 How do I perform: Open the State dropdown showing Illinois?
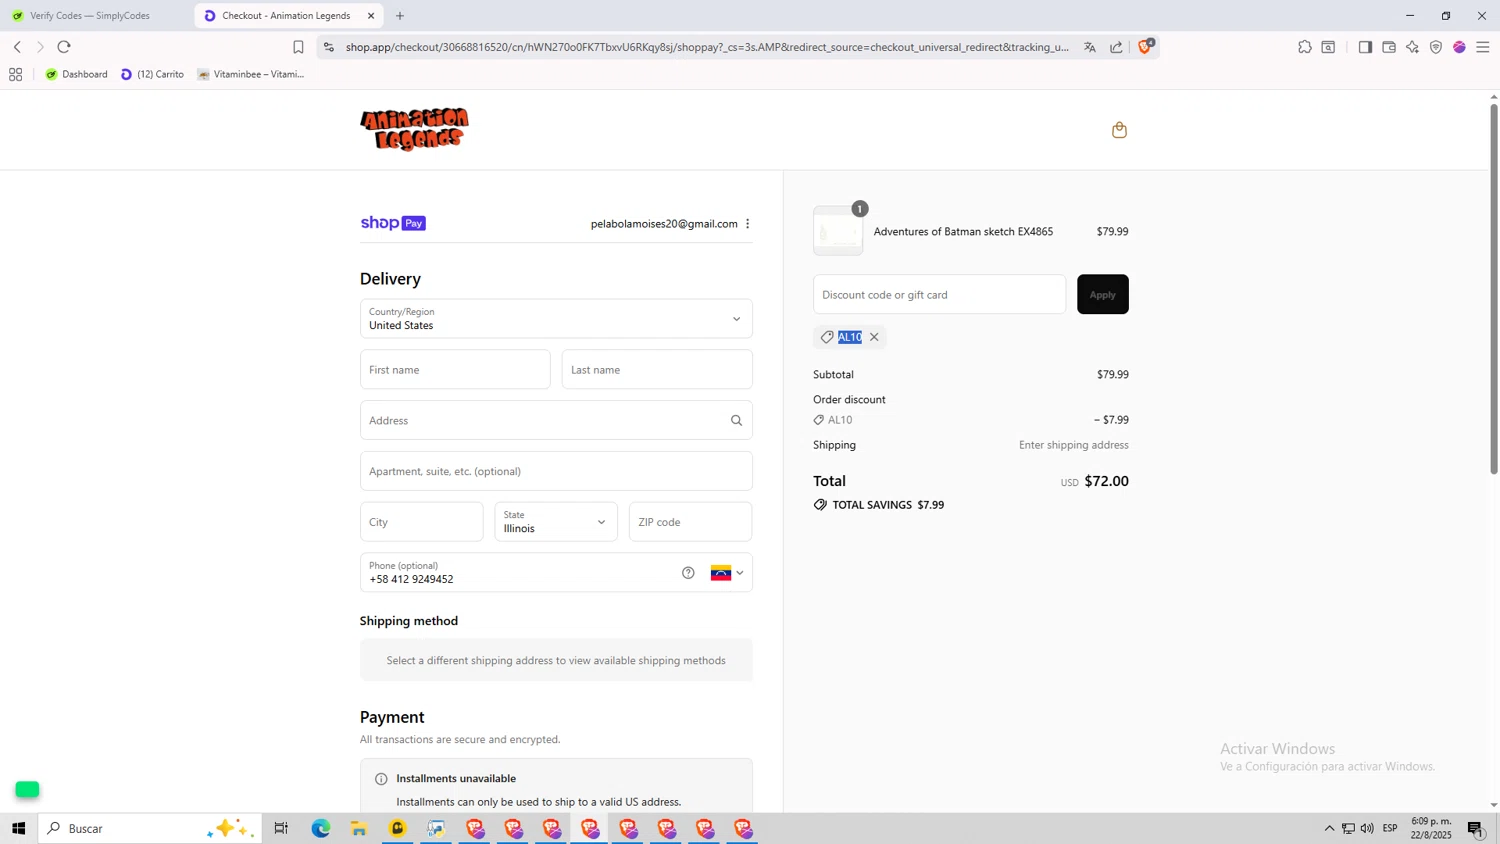556,522
